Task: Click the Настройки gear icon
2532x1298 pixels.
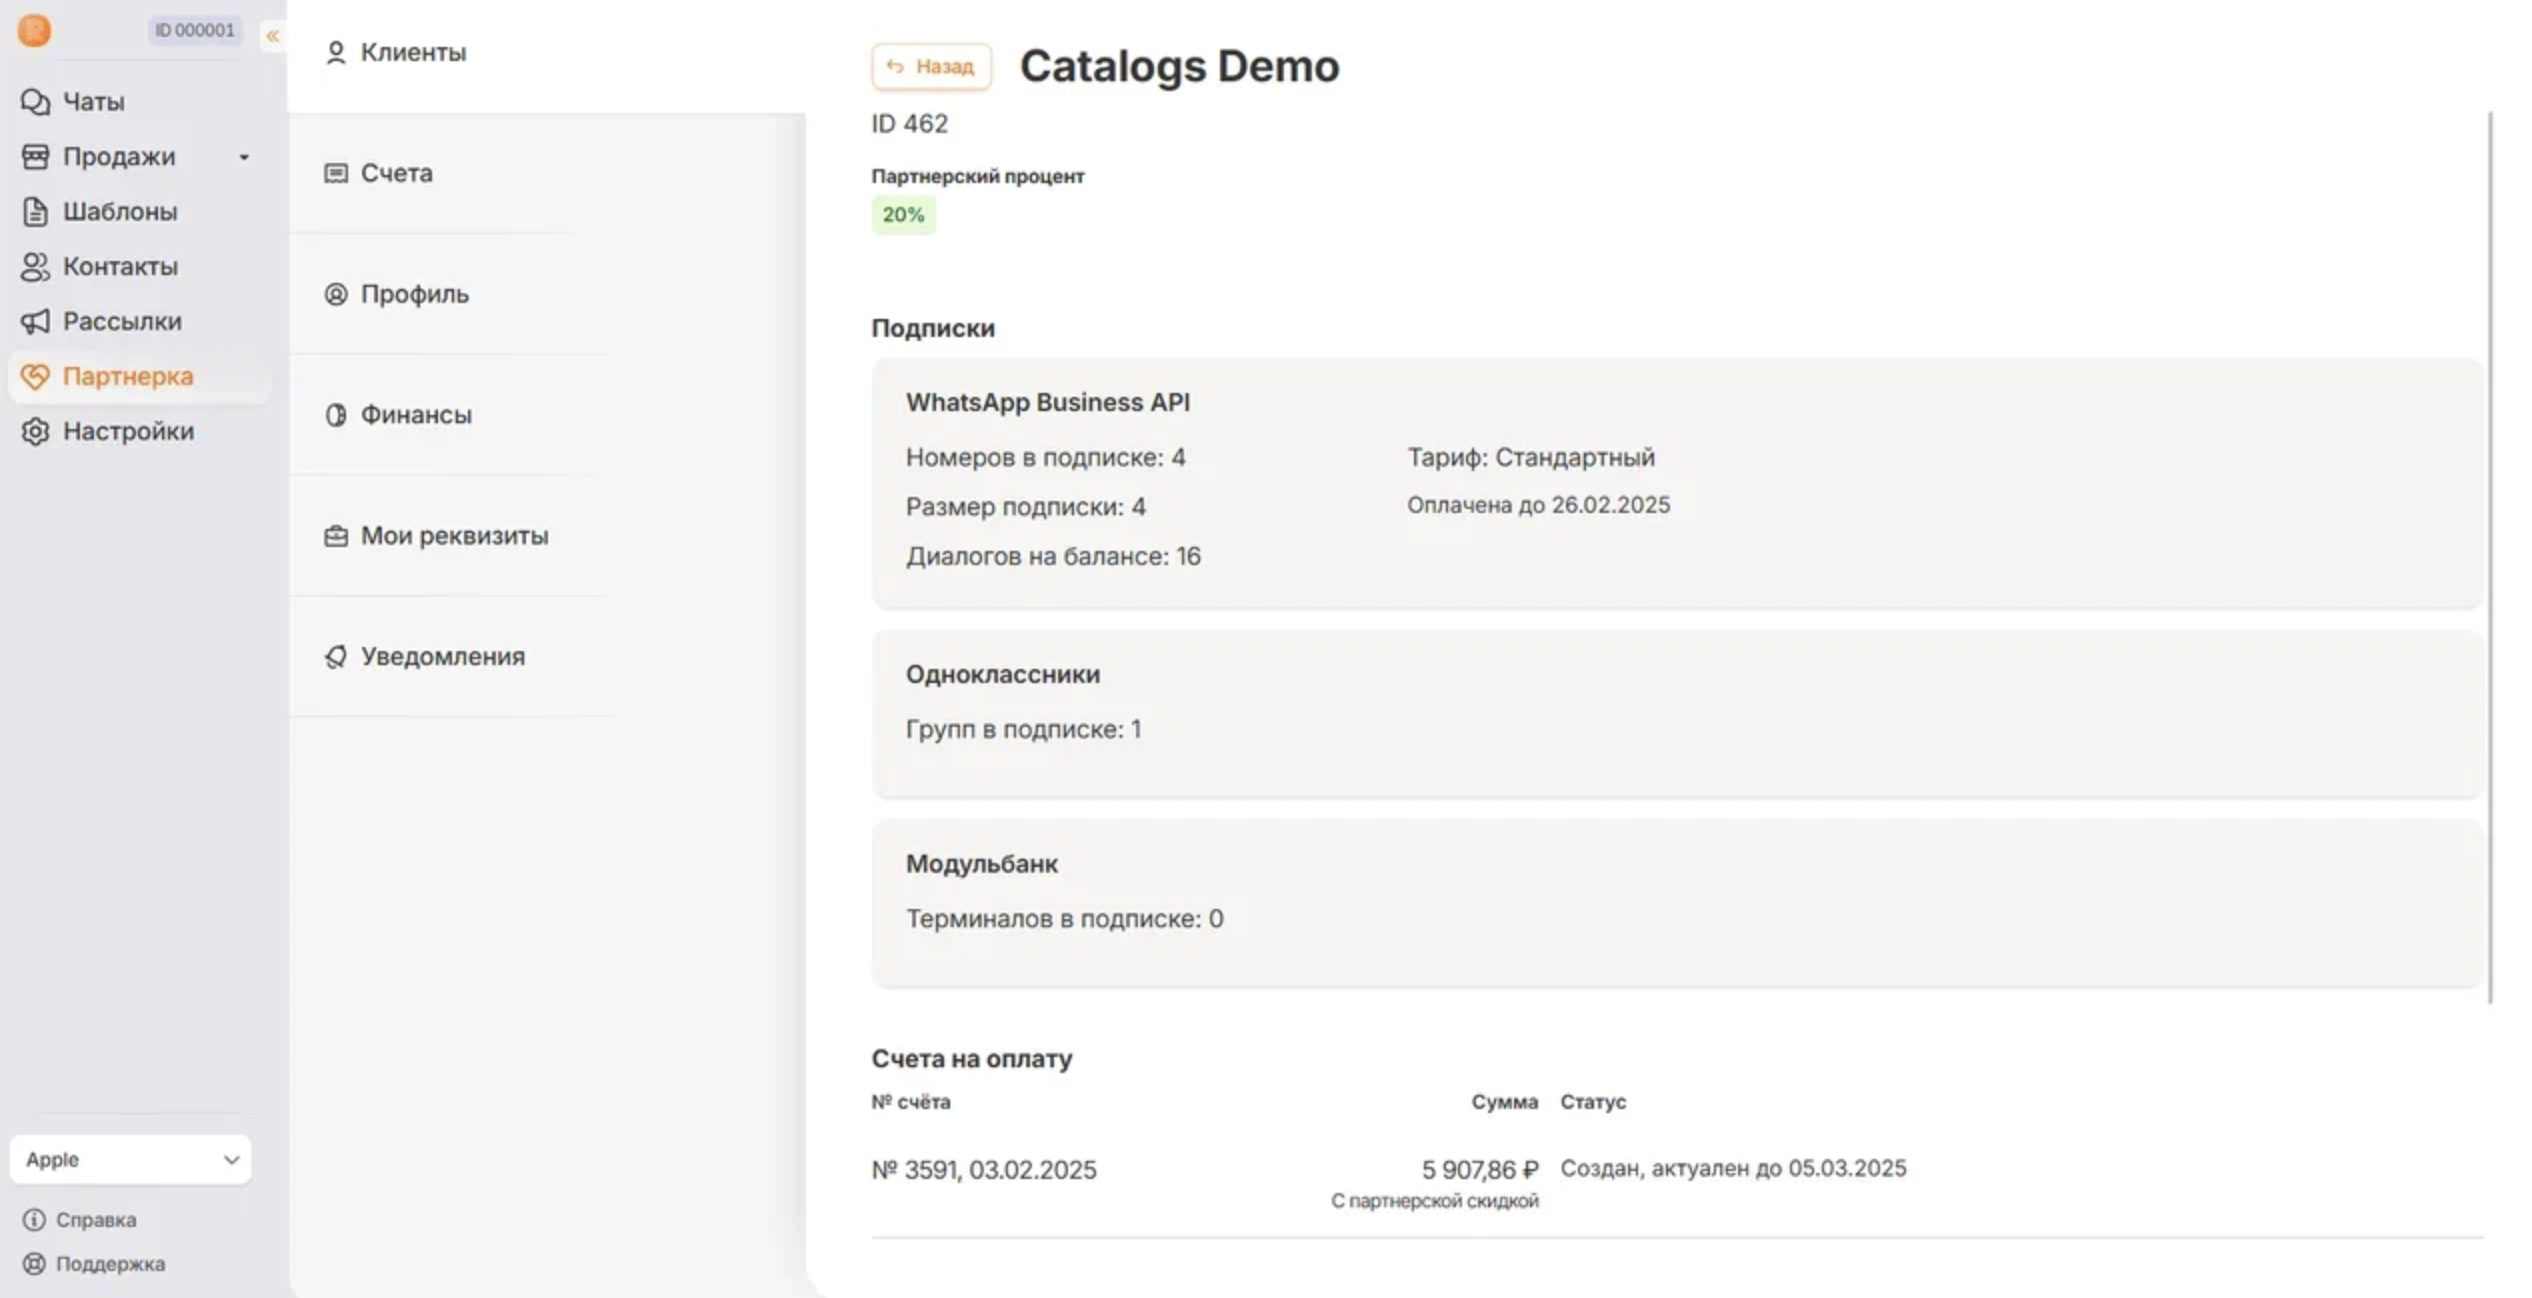Action: coord(35,432)
